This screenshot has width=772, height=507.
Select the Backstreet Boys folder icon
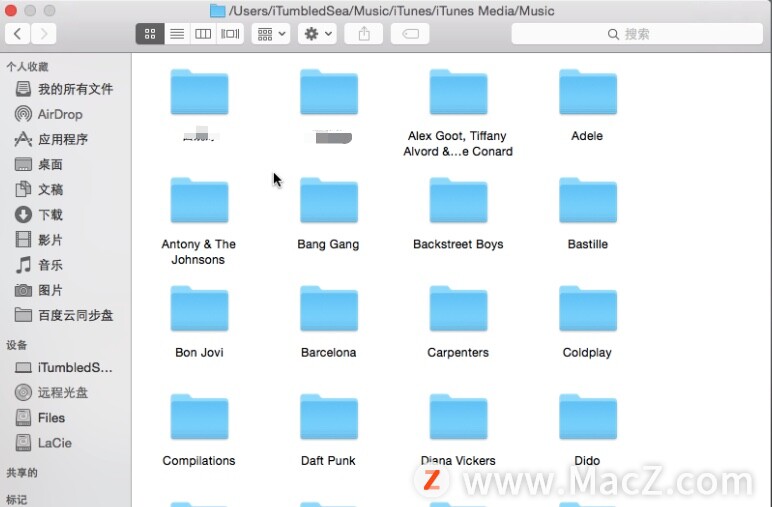[458, 201]
